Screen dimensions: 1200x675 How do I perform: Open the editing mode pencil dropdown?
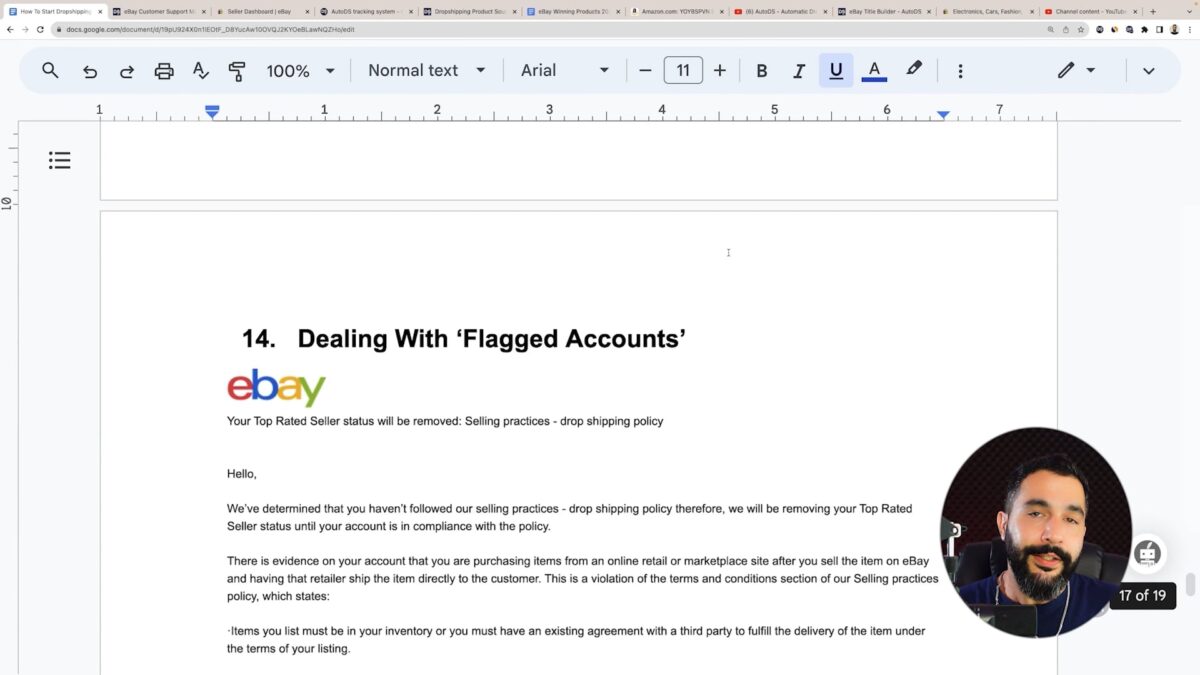coord(1076,71)
